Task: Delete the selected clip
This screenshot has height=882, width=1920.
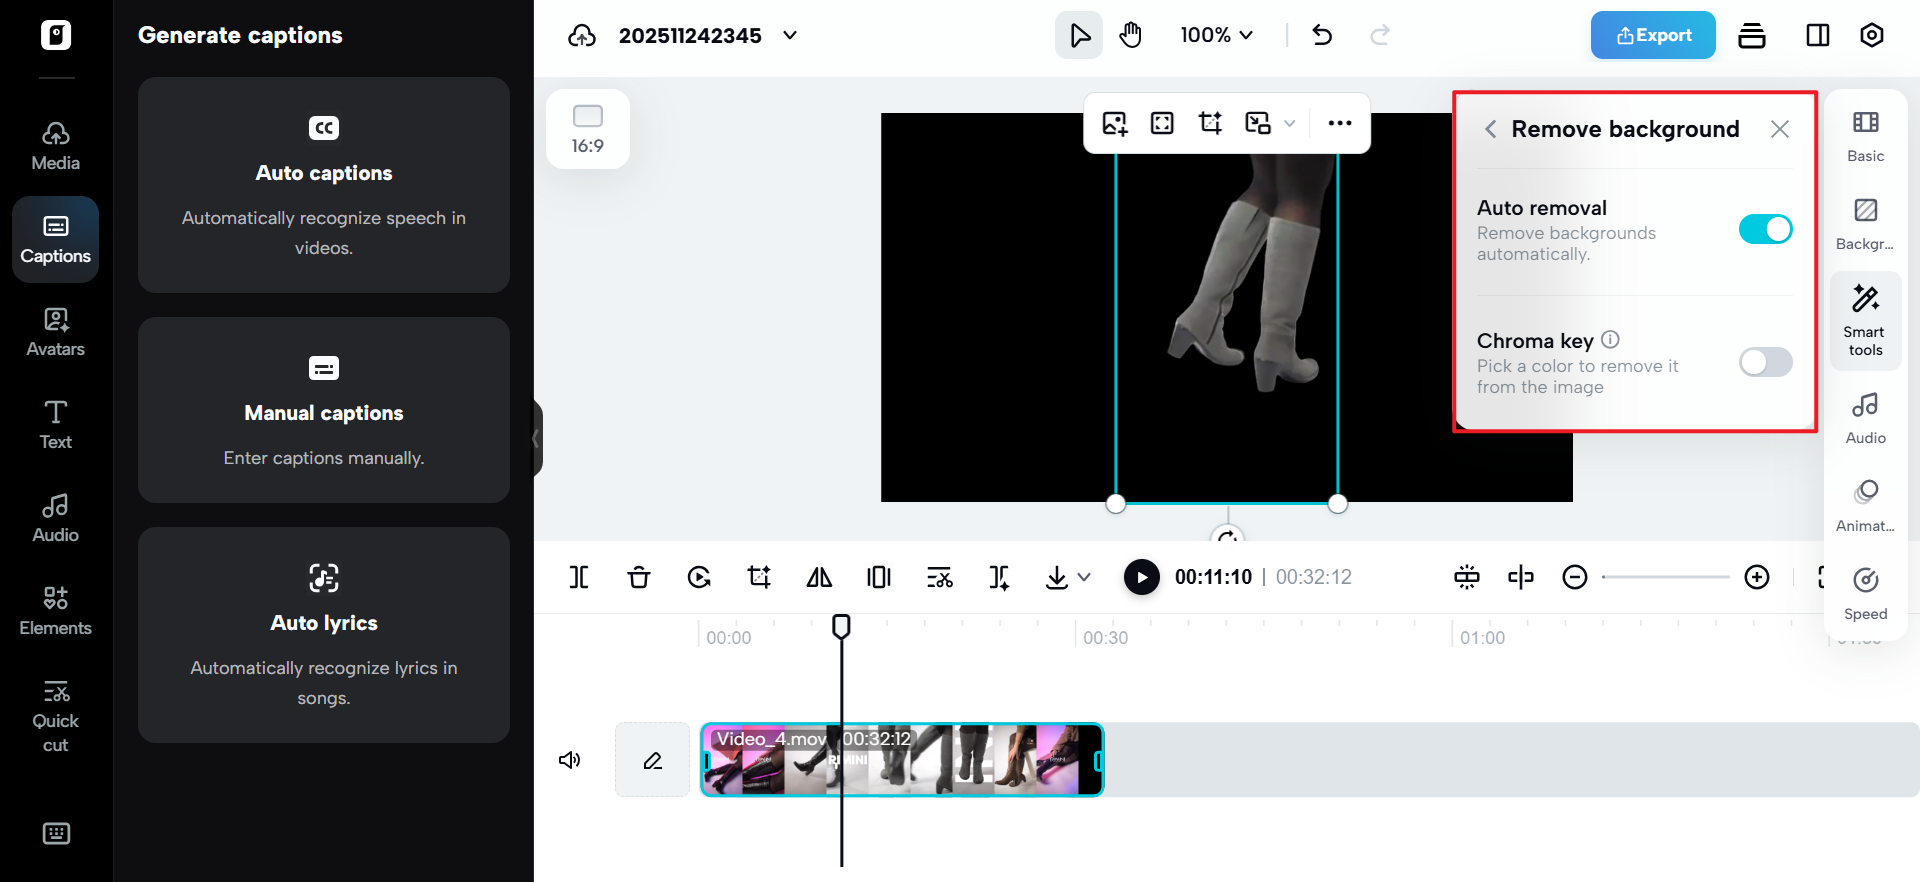Action: click(639, 577)
